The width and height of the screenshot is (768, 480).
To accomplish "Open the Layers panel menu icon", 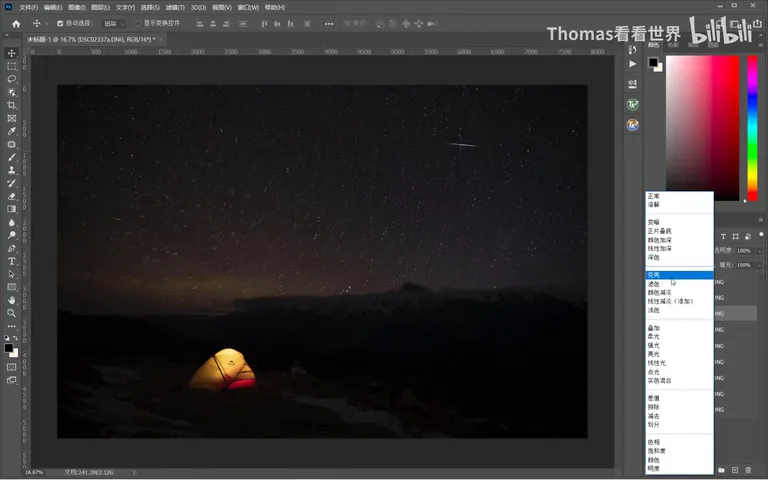I will pyautogui.click(x=761, y=219).
